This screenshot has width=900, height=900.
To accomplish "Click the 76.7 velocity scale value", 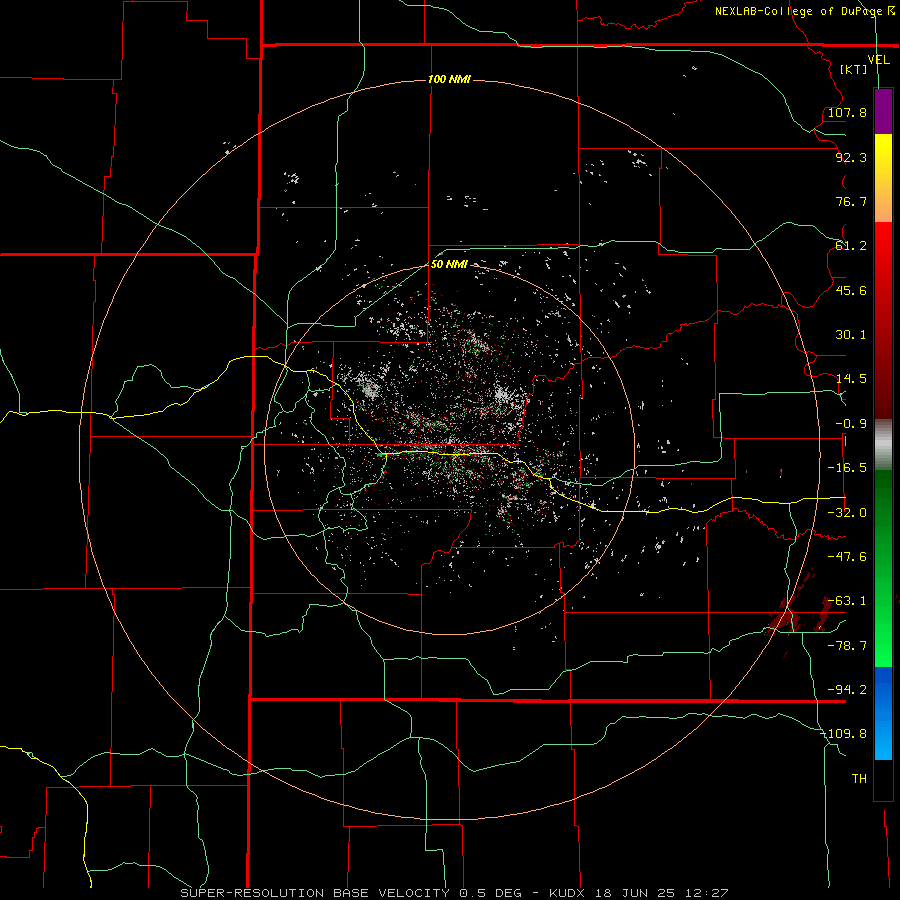I will click(x=851, y=201).
